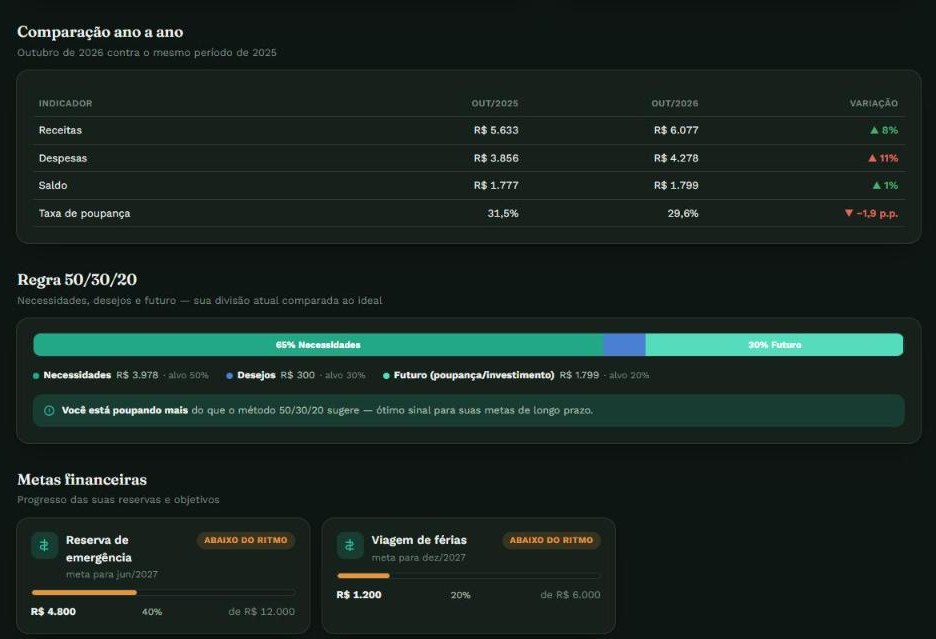
Task: Click the 65% Necessidades bar segment
Action: [x=318, y=345]
